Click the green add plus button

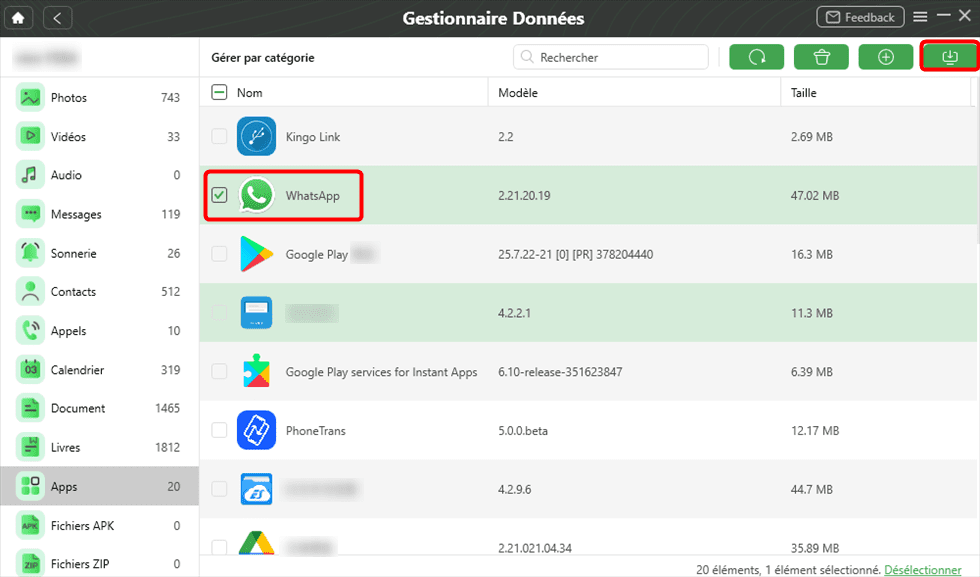(886, 57)
